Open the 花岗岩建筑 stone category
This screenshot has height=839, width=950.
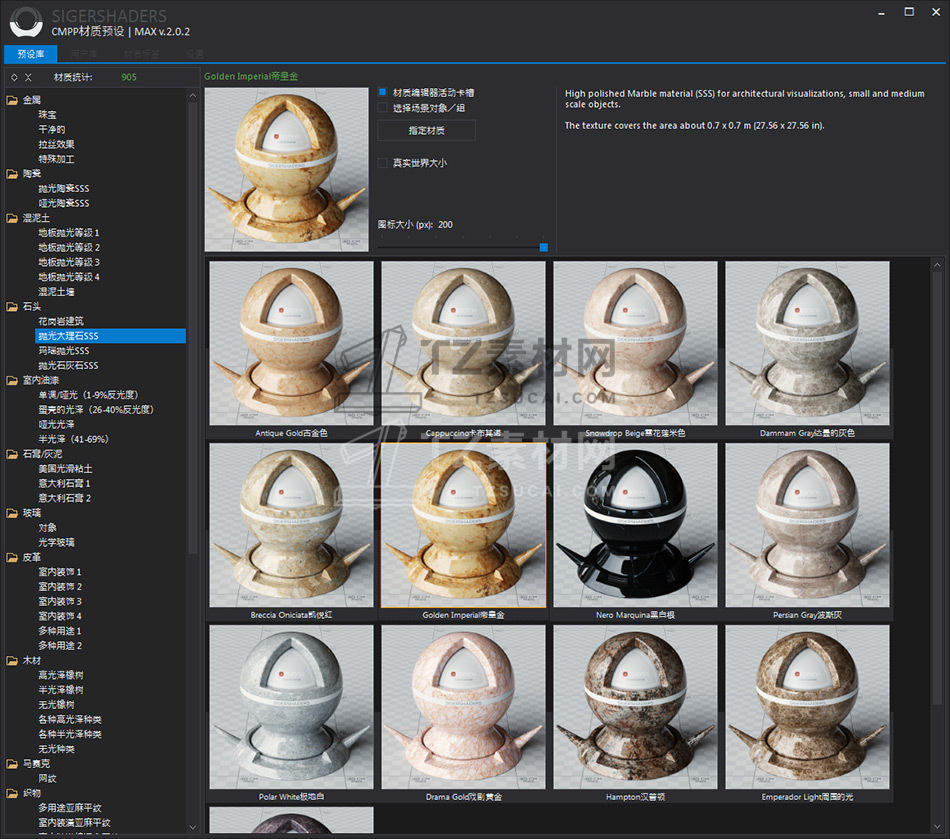coord(61,321)
